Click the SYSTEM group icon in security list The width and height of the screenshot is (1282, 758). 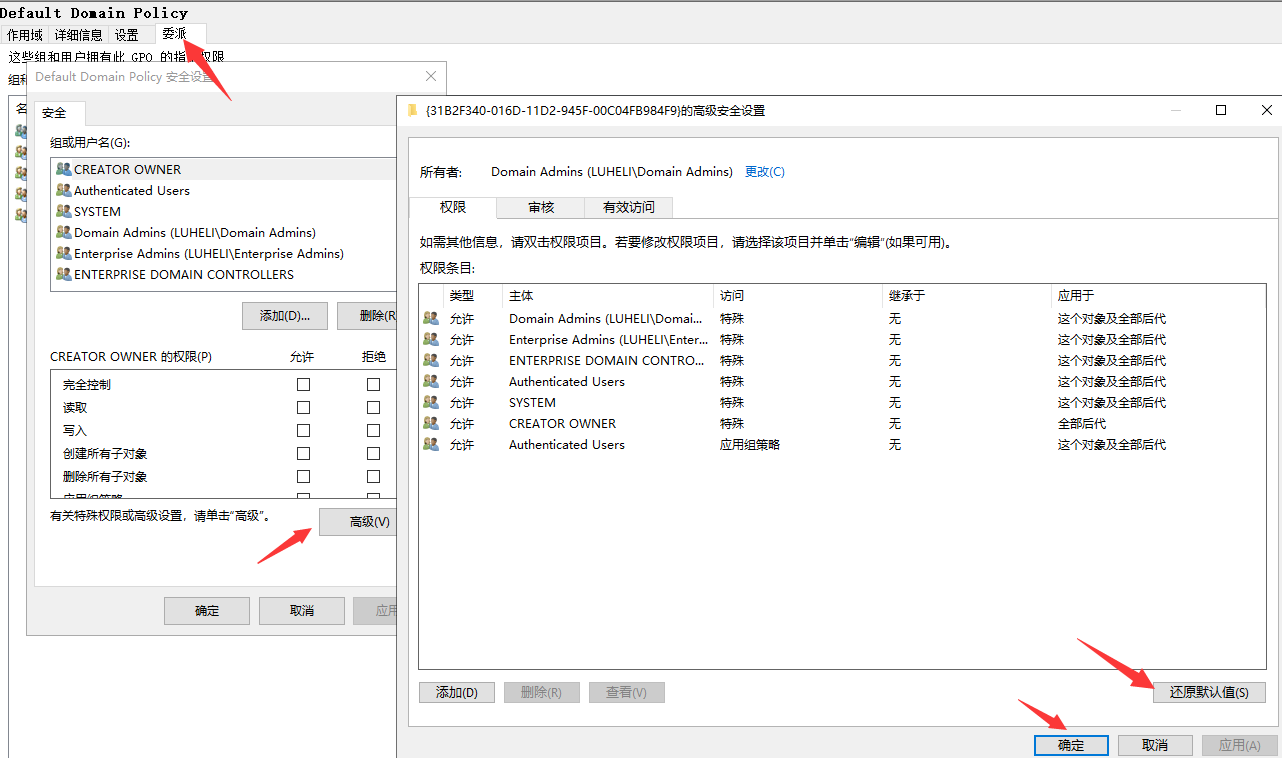click(64, 211)
